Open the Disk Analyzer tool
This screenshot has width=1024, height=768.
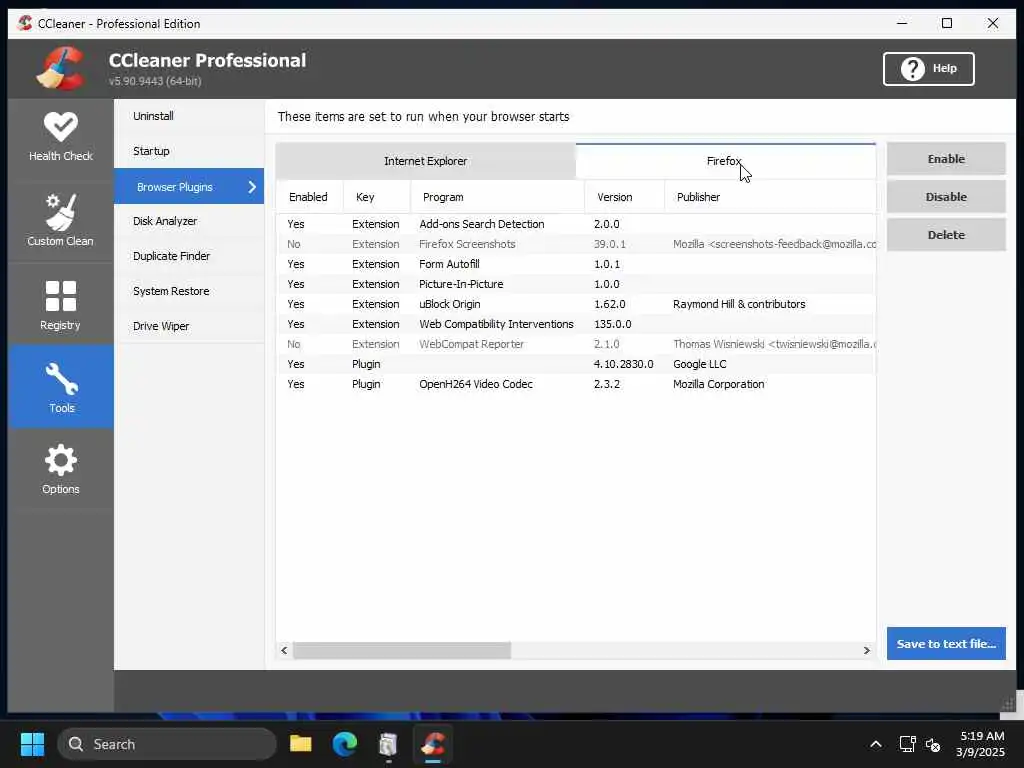[x=189, y=221]
